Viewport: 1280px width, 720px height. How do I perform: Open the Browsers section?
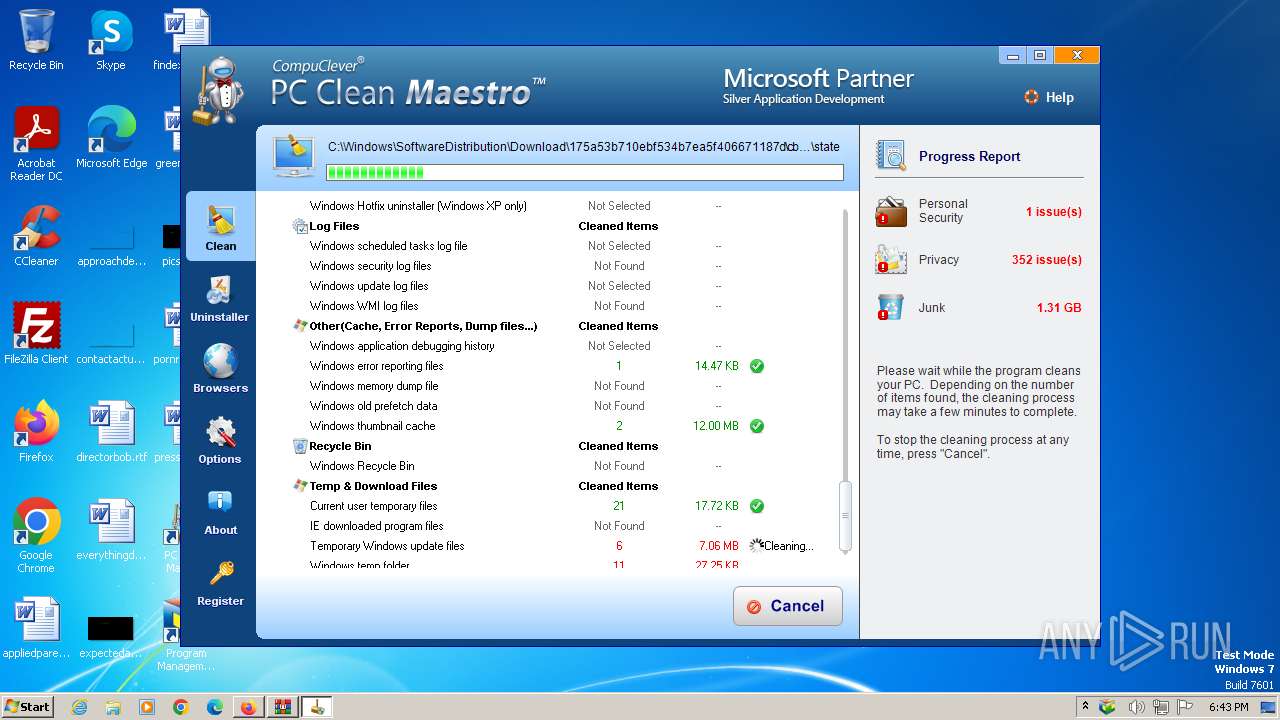(x=220, y=369)
